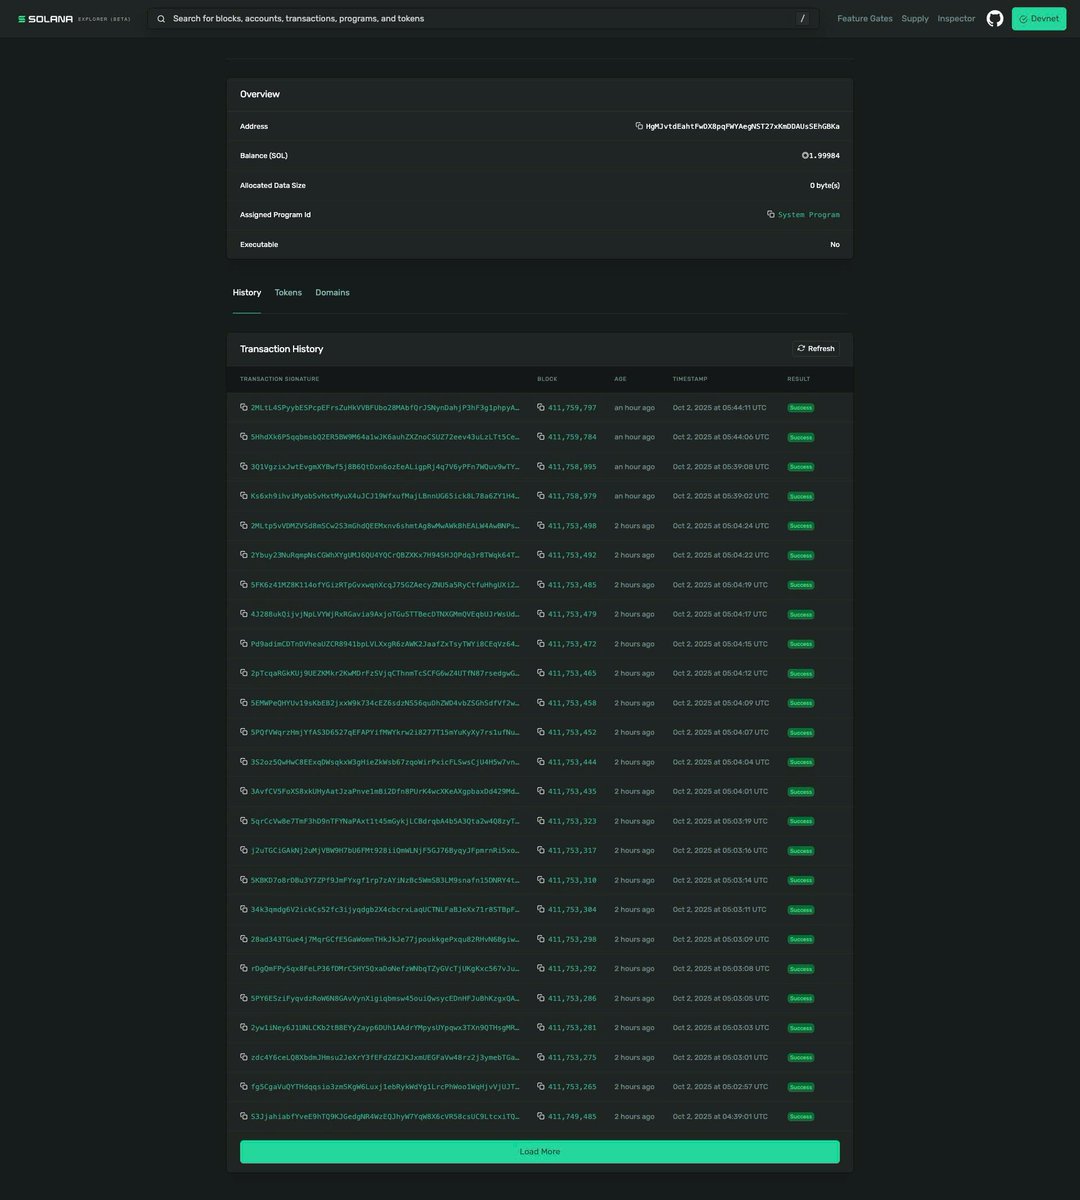1080x1200 pixels.
Task: Copy the account address HgMJvtdEaht icon
Action: pyautogui.click(x=639, y=126)
